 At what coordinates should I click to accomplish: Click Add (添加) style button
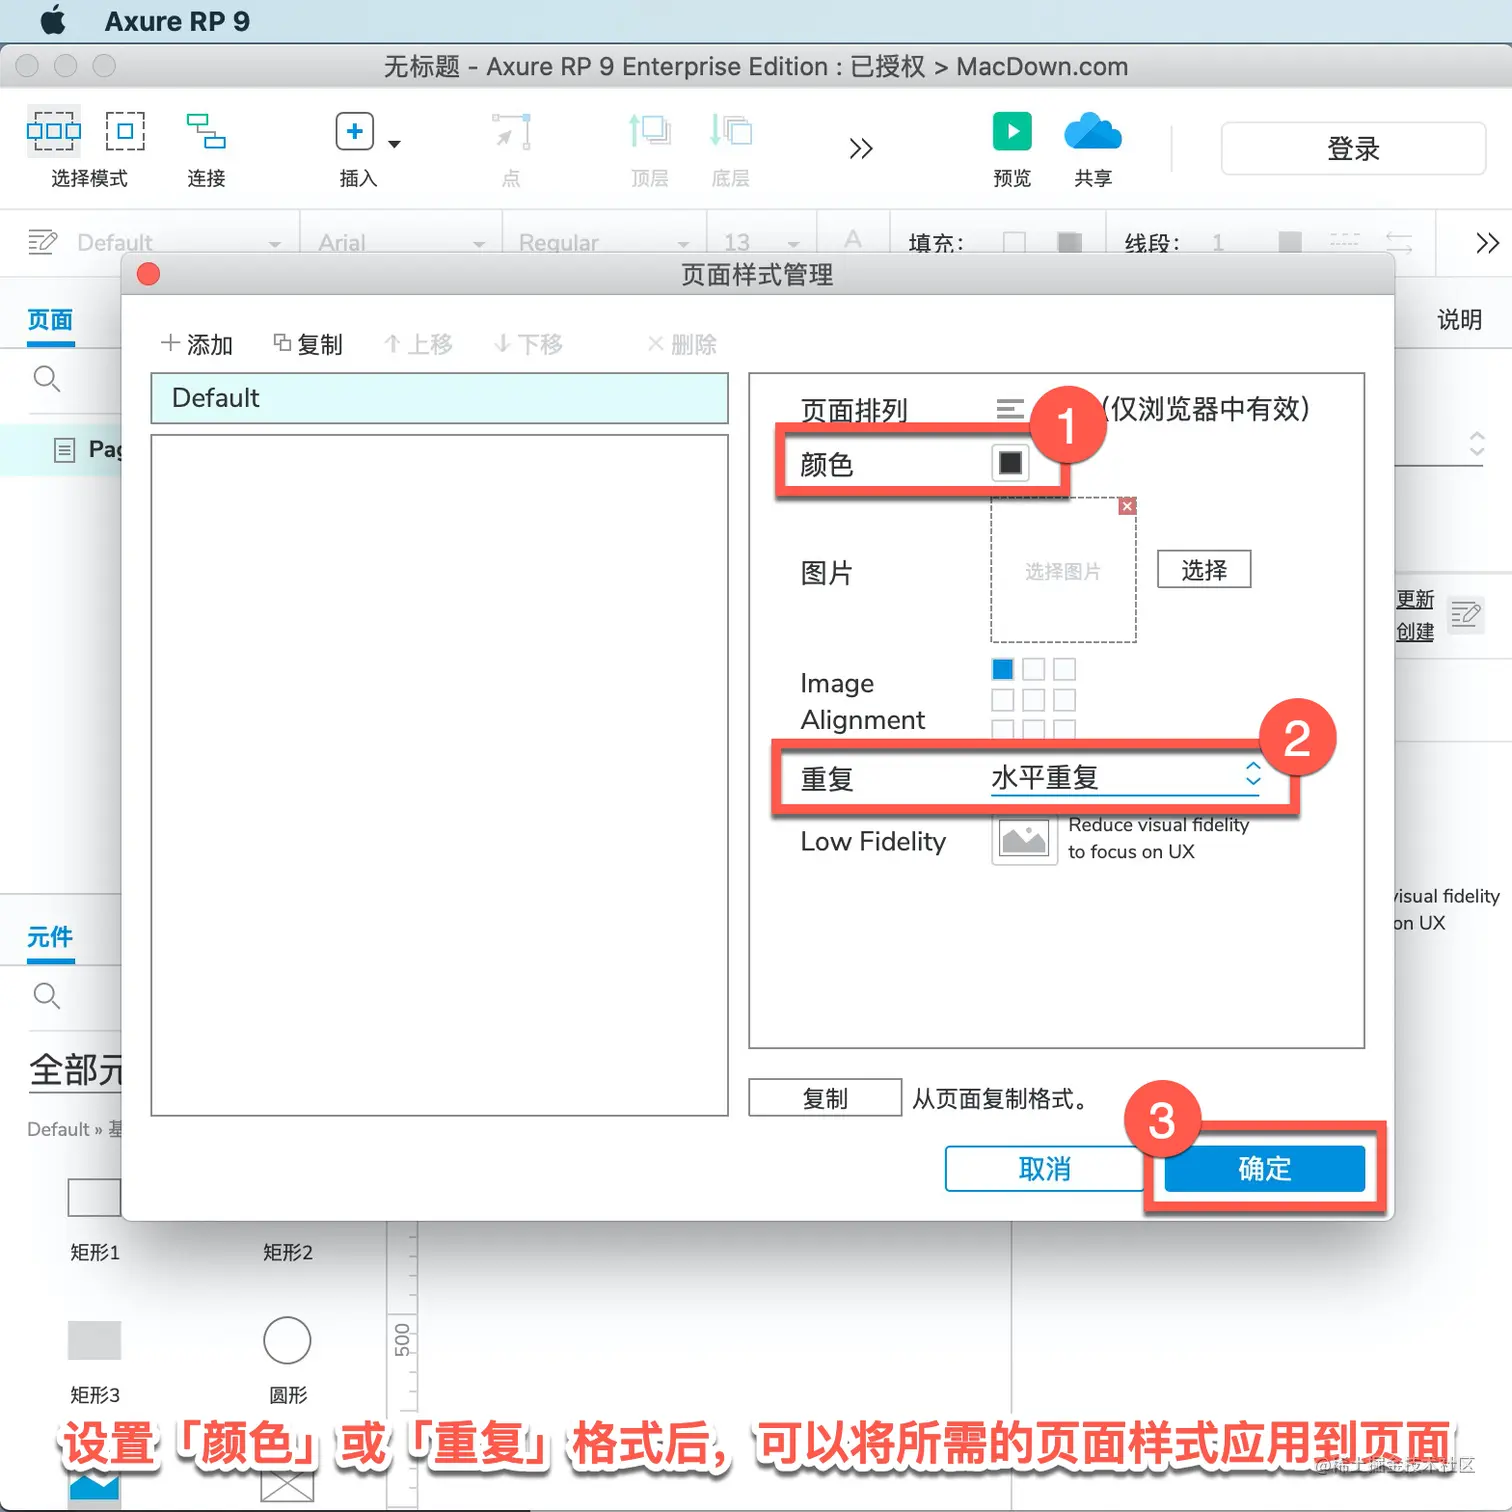point(196,344)
